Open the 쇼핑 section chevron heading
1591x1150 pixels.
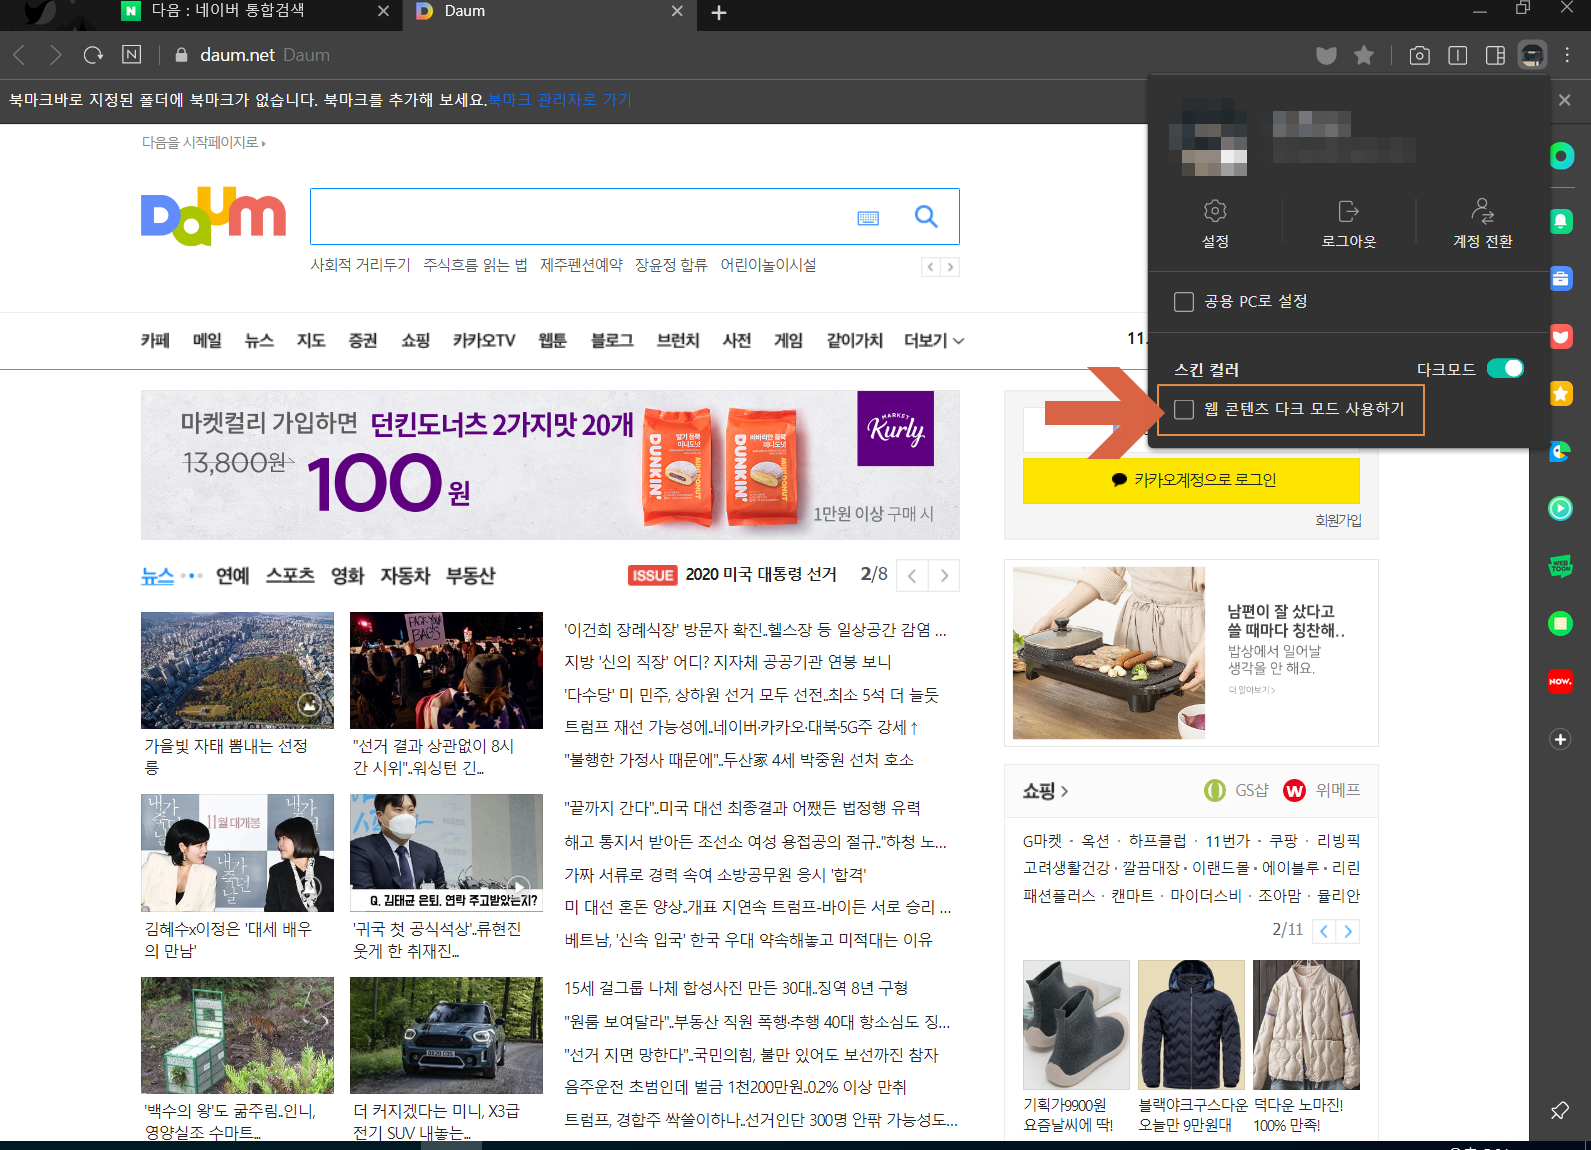click(x=1045, y=791)
